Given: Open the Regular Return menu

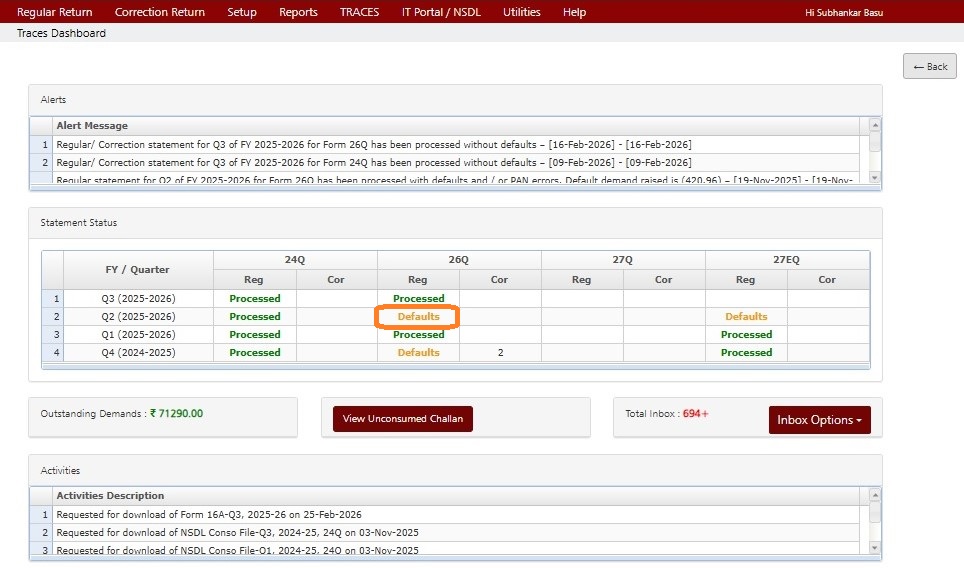Looking at the screenshot, I should coord(54,12).
